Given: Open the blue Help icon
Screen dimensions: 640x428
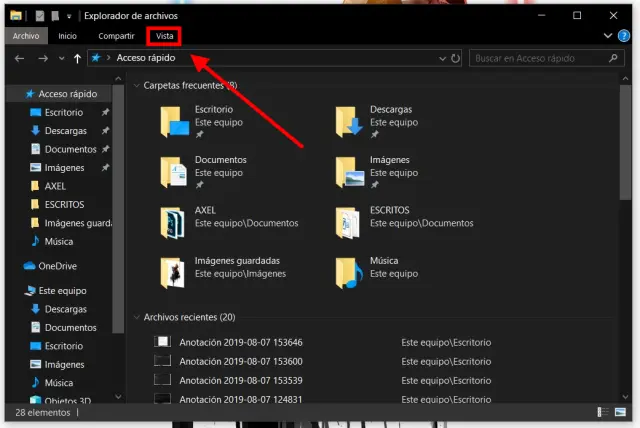Looking at the screenshot, I should [624, 36].
